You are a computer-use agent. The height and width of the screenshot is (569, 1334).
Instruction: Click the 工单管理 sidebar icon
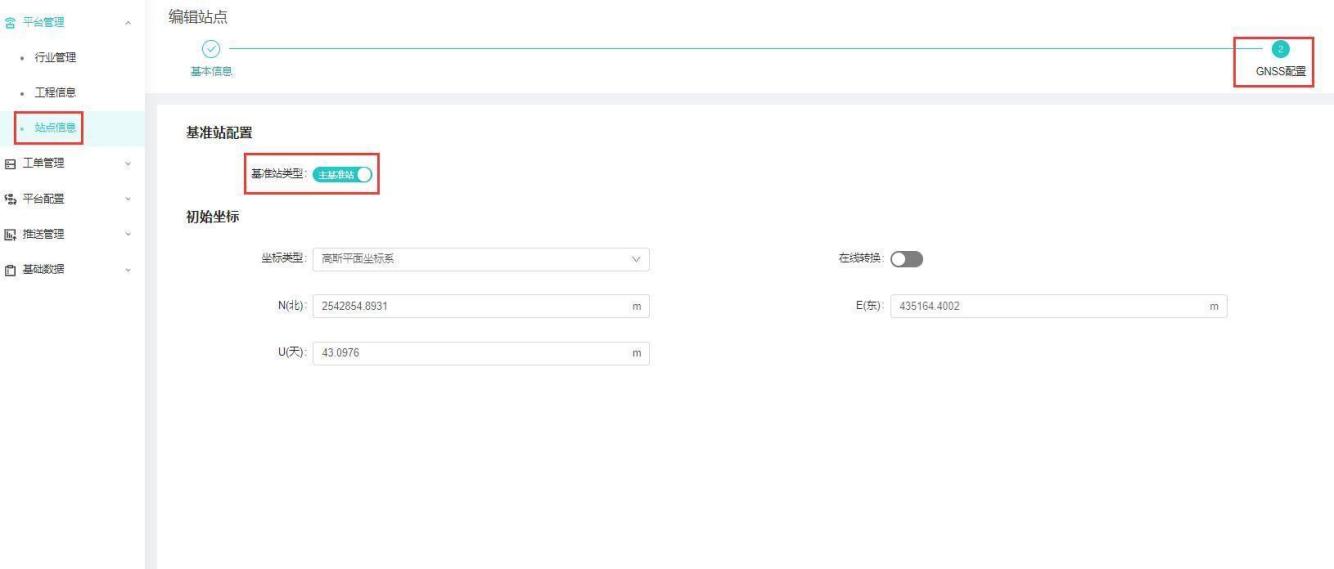(10, 163)
